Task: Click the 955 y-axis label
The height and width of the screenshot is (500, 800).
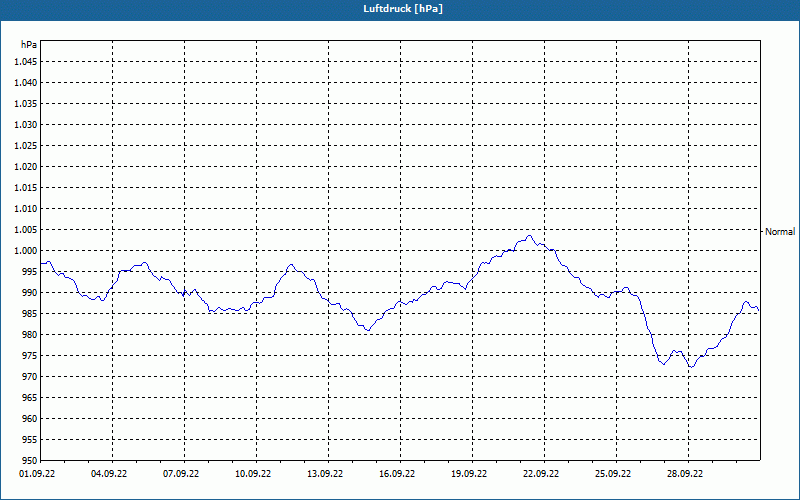Action: 30,439
